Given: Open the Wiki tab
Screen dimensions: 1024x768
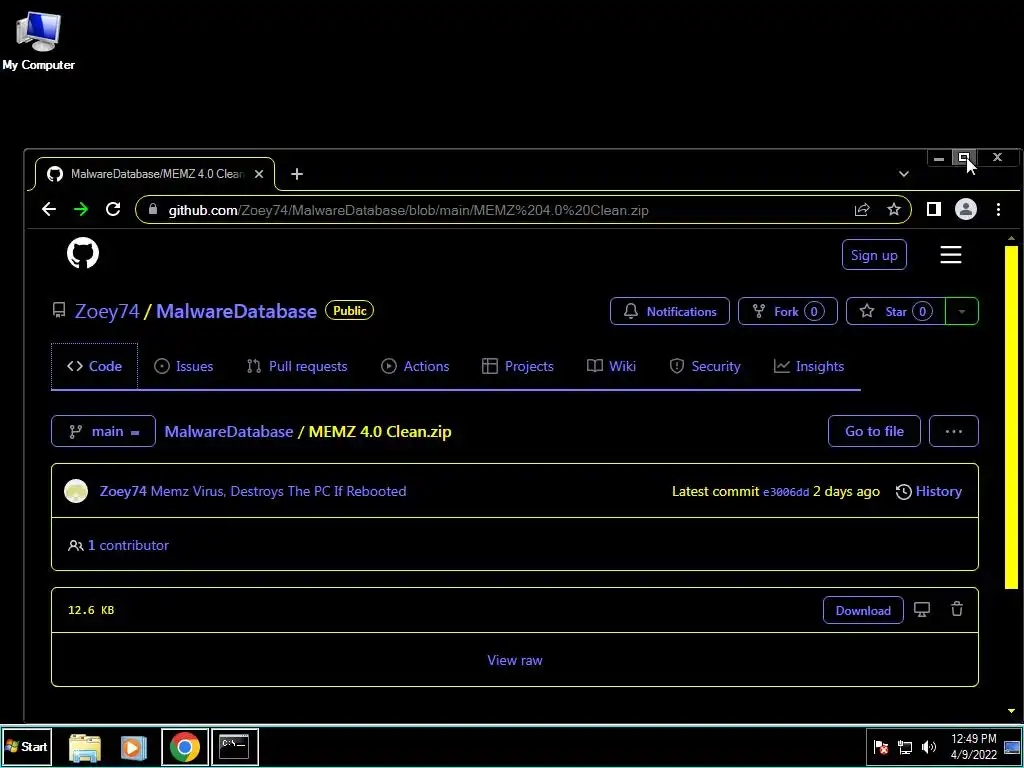Looking at the screenshot, I should coord(611,366).
